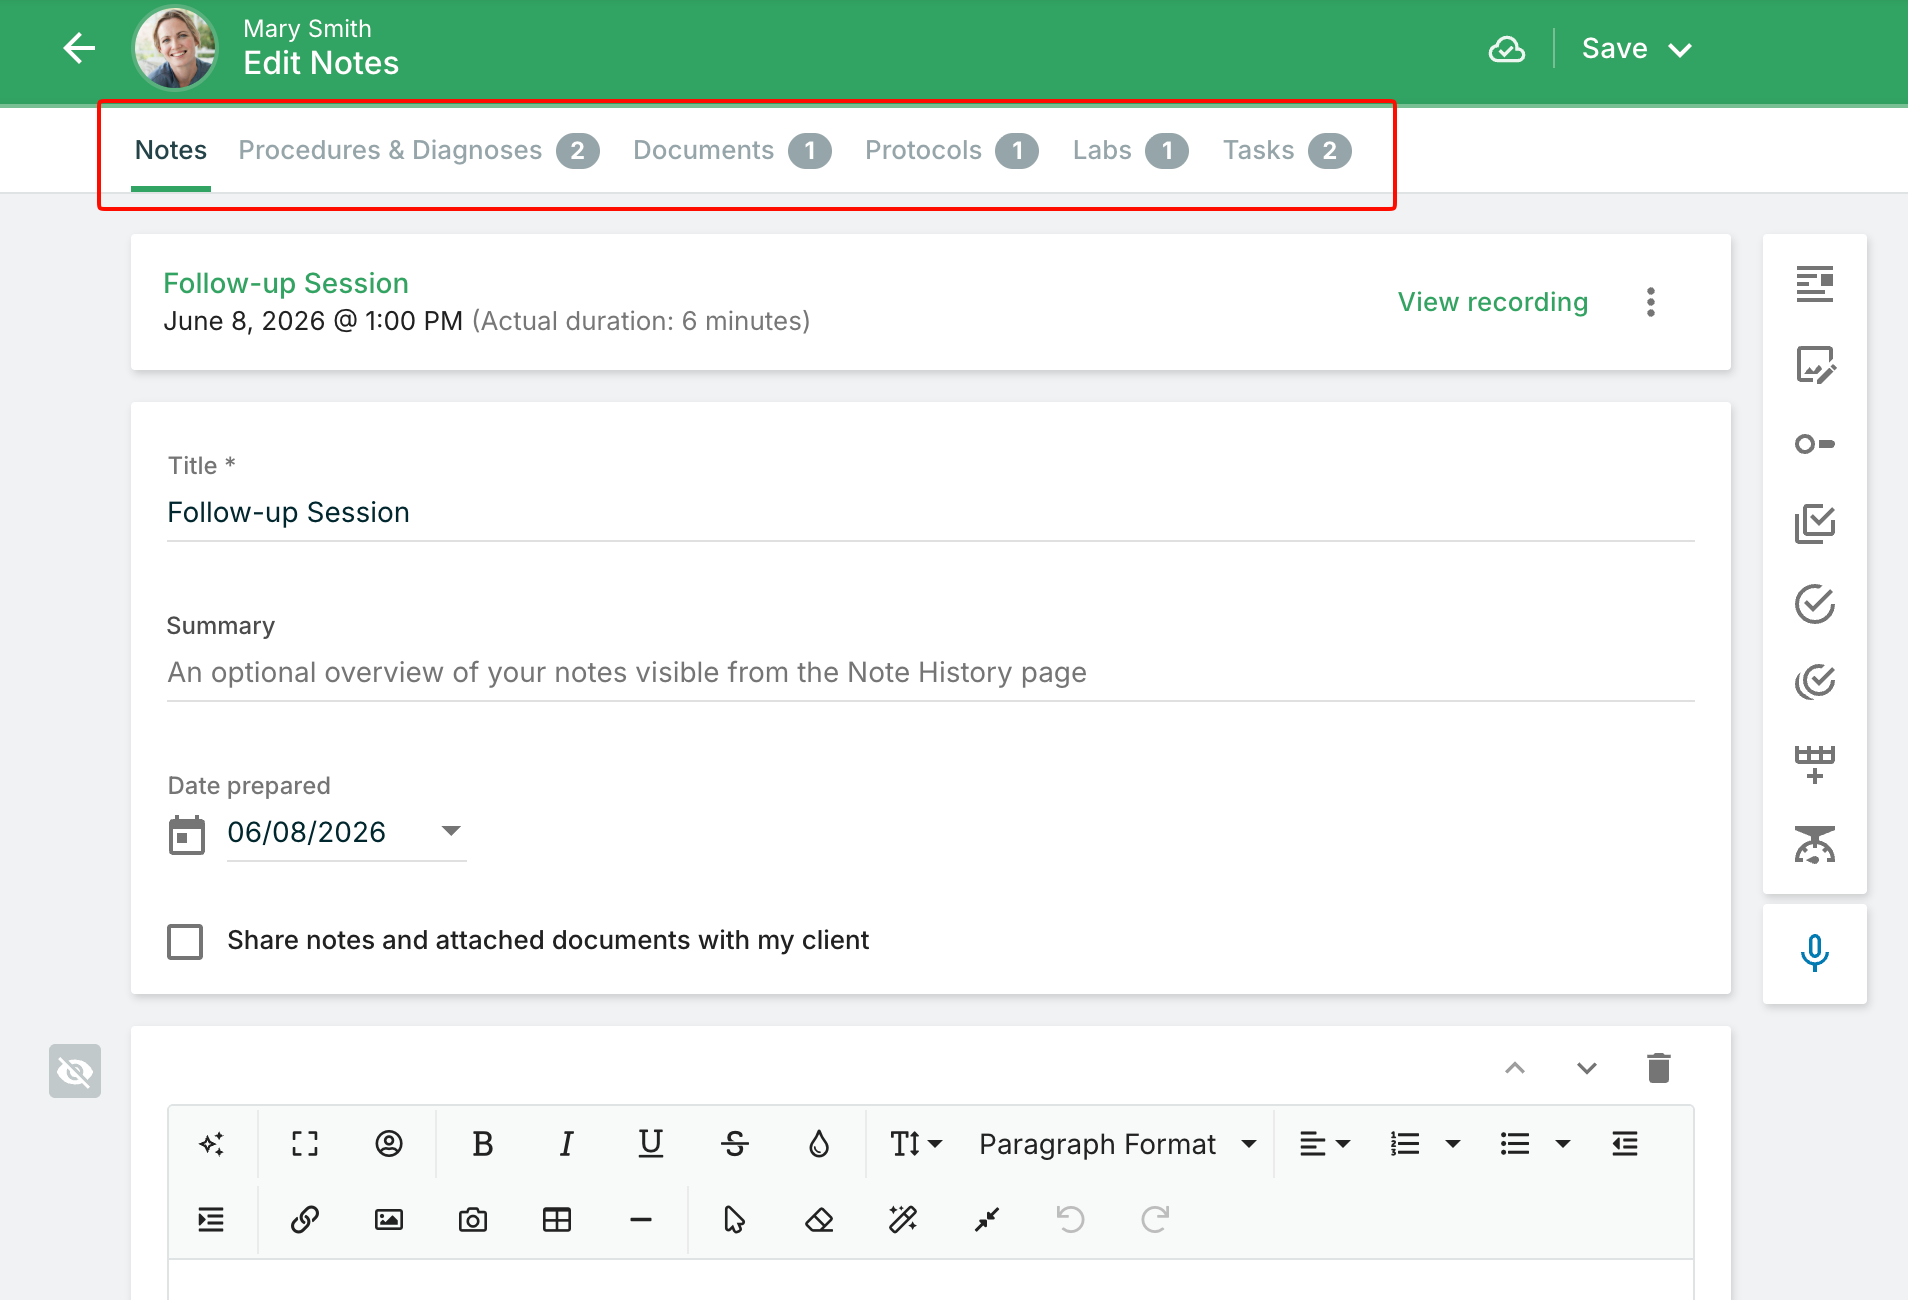Image resolution: width=1908 pixels, height=1300 pixels.
Task: Take a photo with camera icon
Action: point(473,1220)
